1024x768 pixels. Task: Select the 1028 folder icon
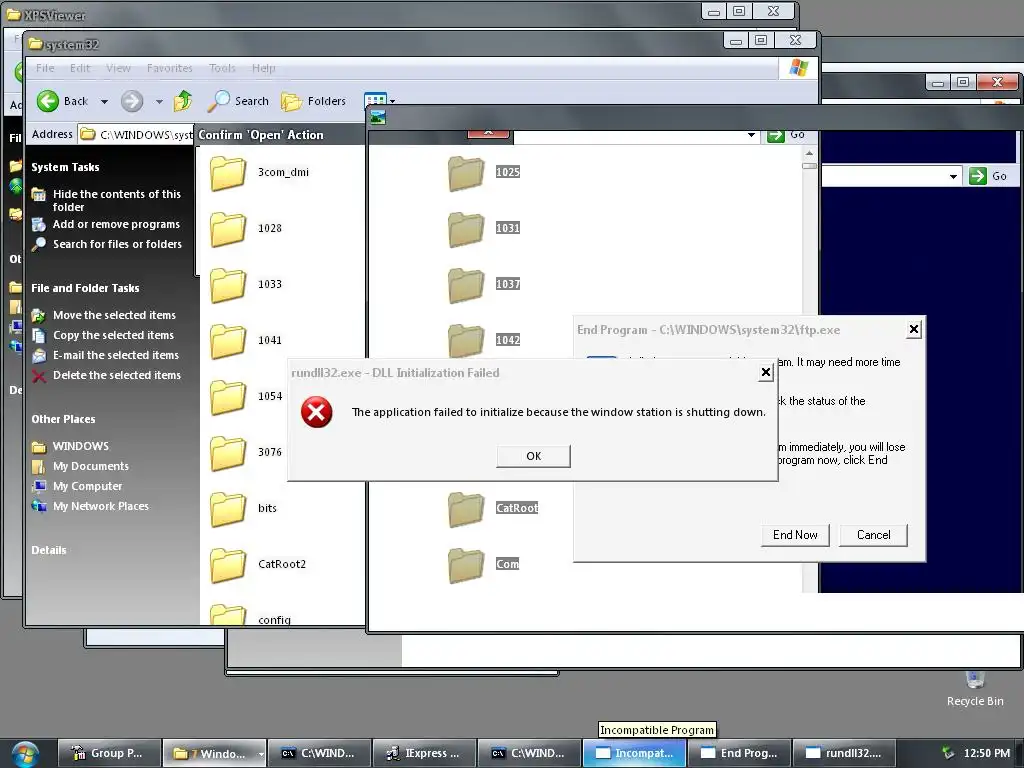pos(228,229)
